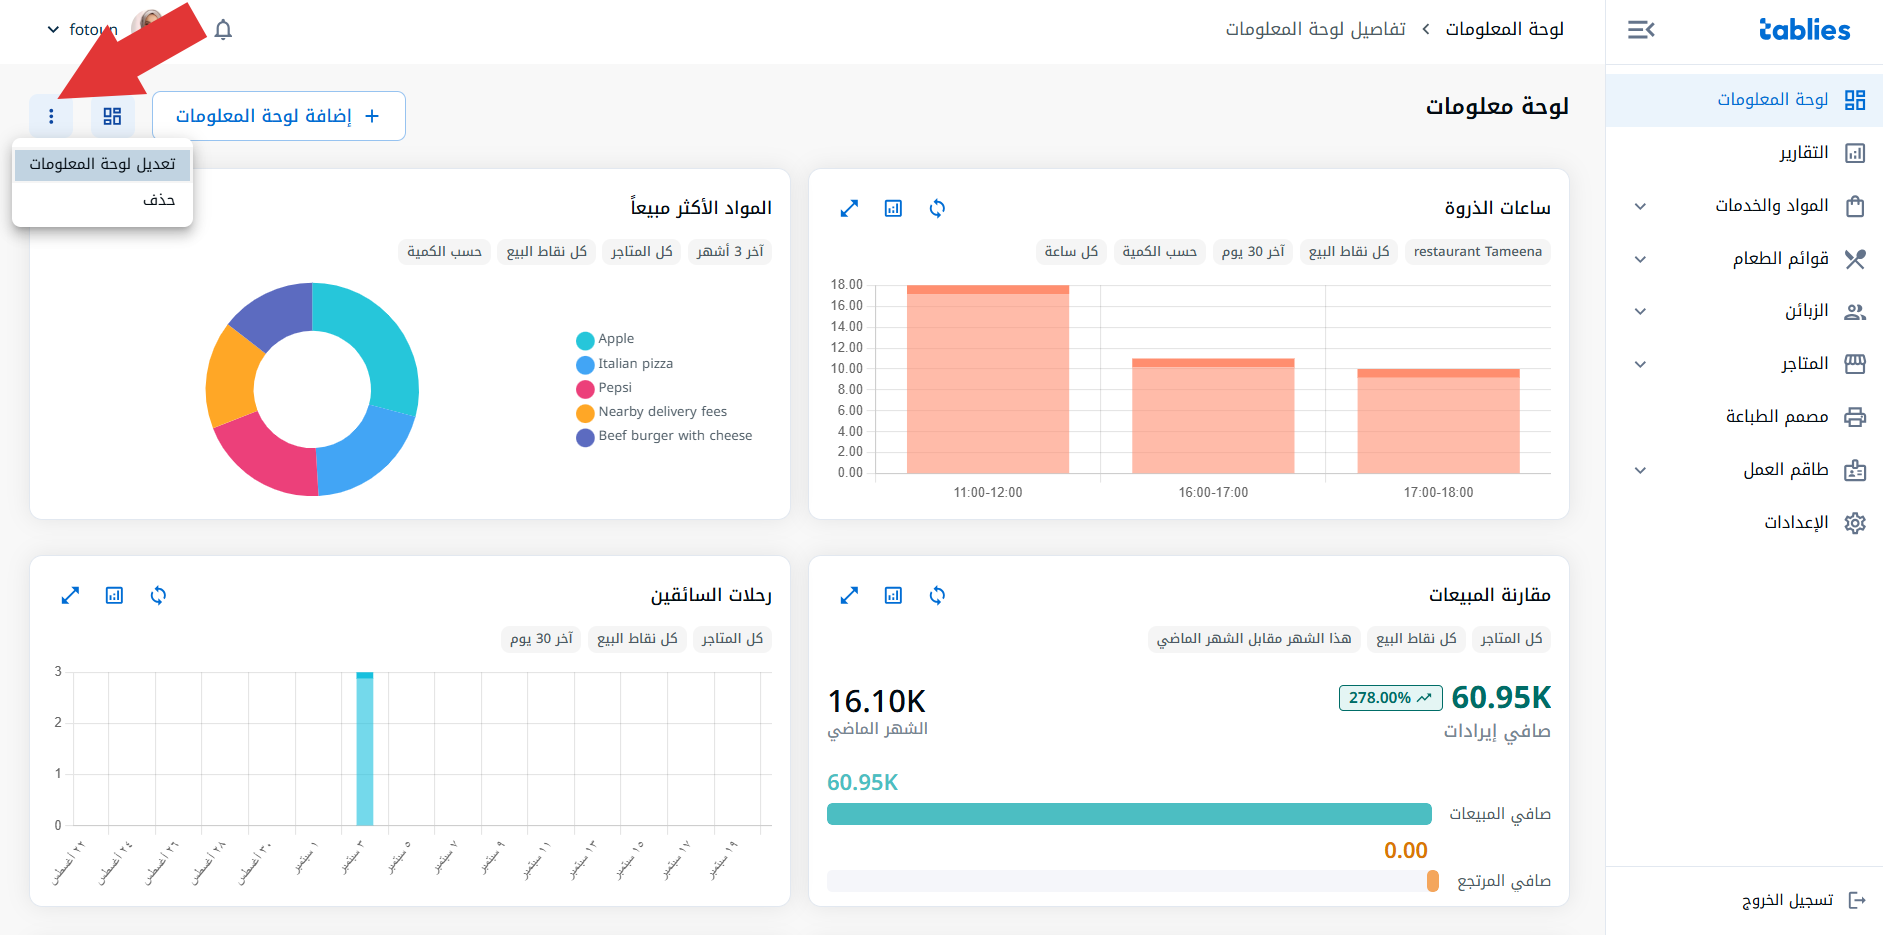Open لوح المعلومات in the sidebar

coord(1744,100)
